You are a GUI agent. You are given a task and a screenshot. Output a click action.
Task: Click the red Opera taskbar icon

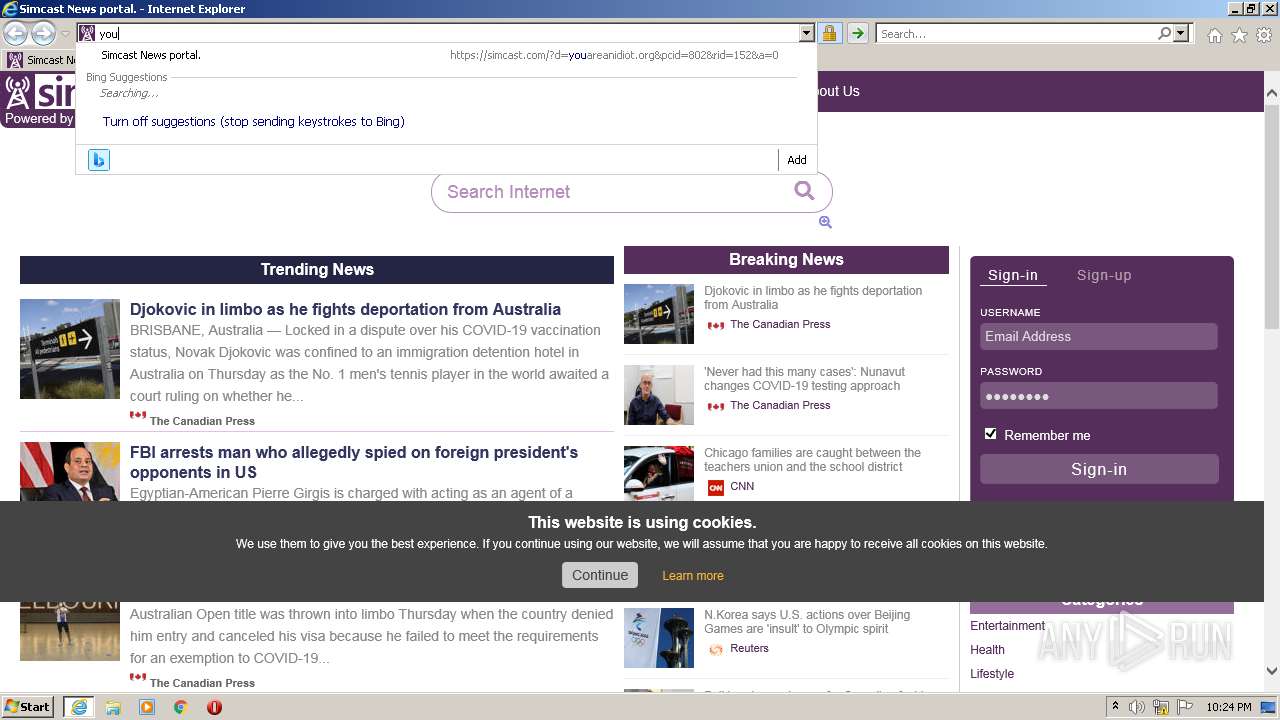tap(214, 707)
